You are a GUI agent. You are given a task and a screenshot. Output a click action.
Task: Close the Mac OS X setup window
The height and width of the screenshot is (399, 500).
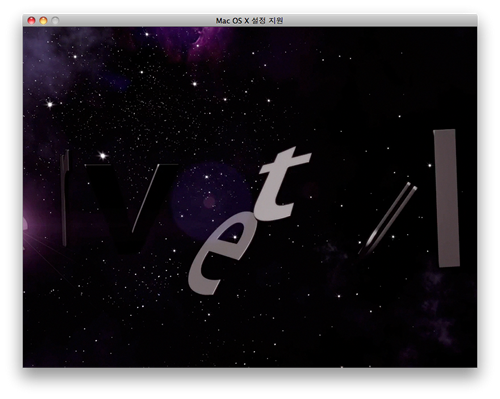coord(31,21)
